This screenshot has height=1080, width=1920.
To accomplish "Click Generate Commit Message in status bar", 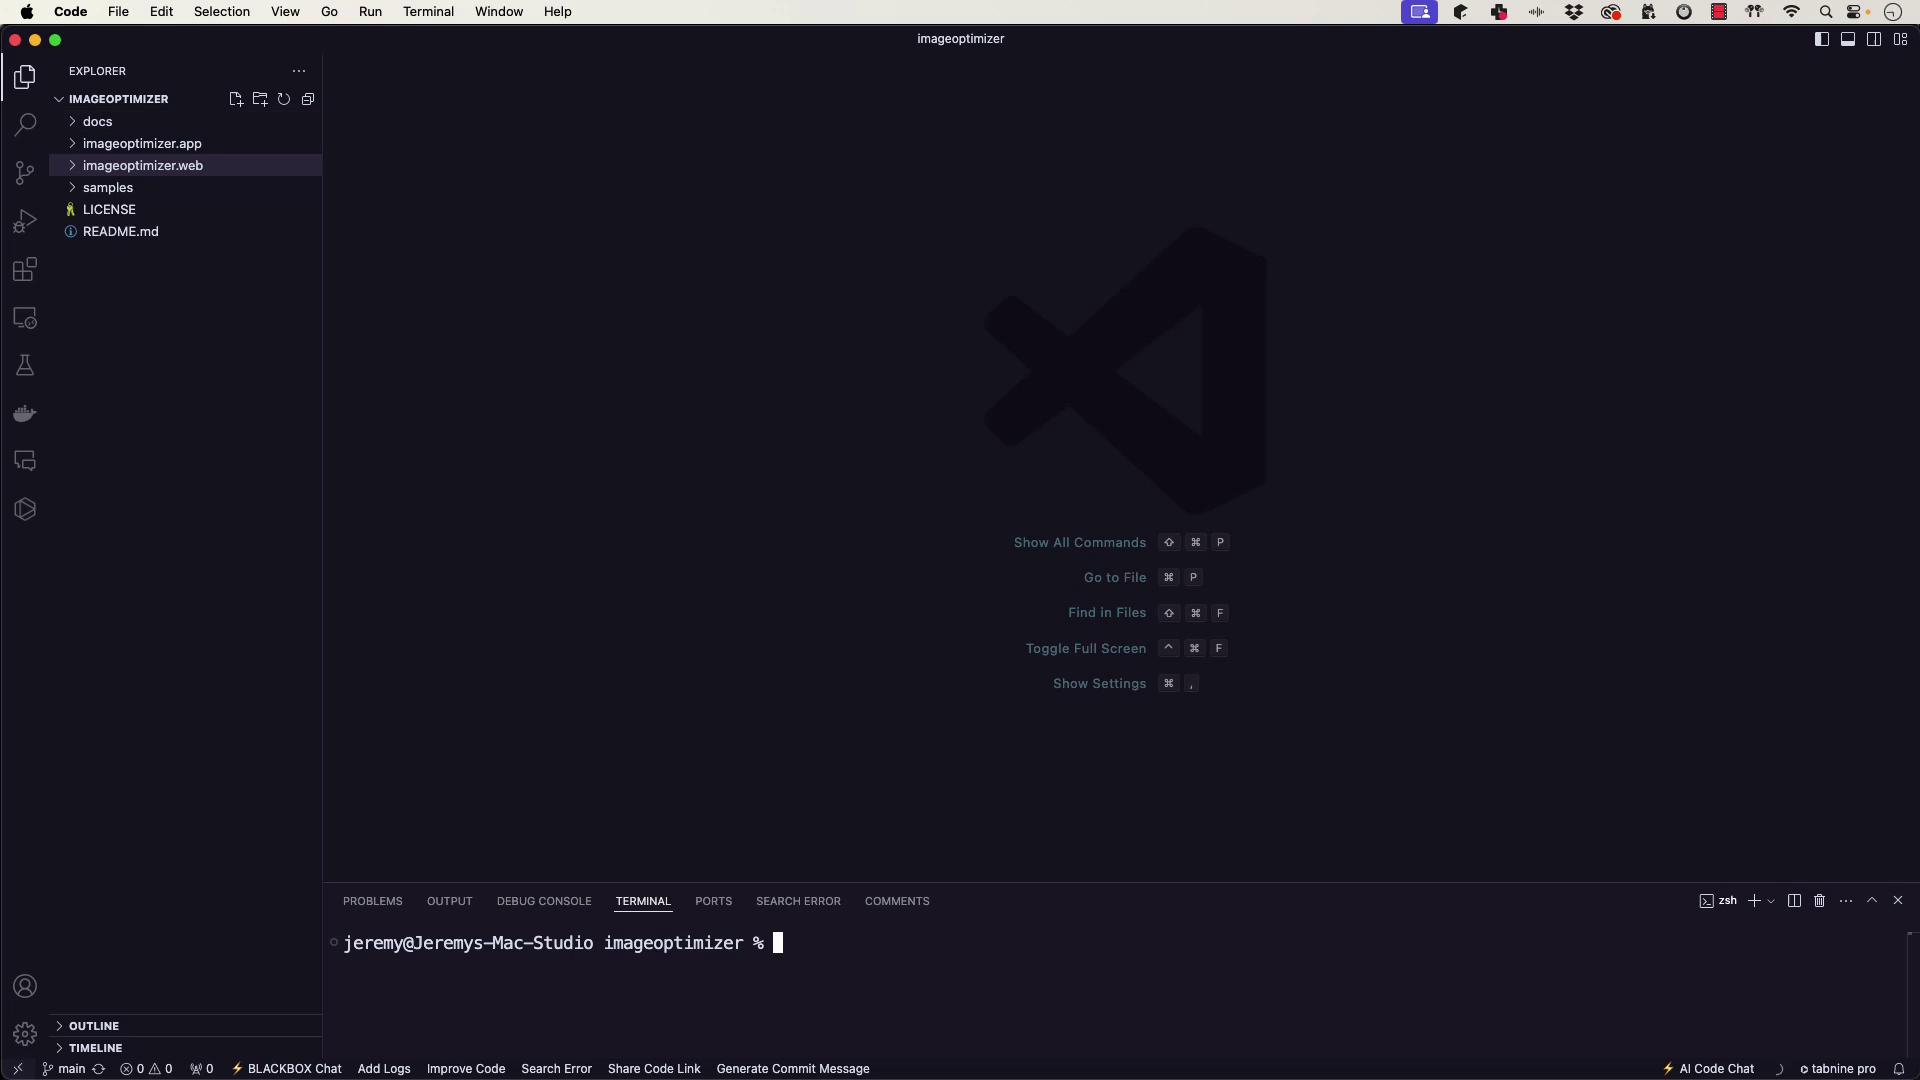I will pyautogui.click(x=793, y=1069).
